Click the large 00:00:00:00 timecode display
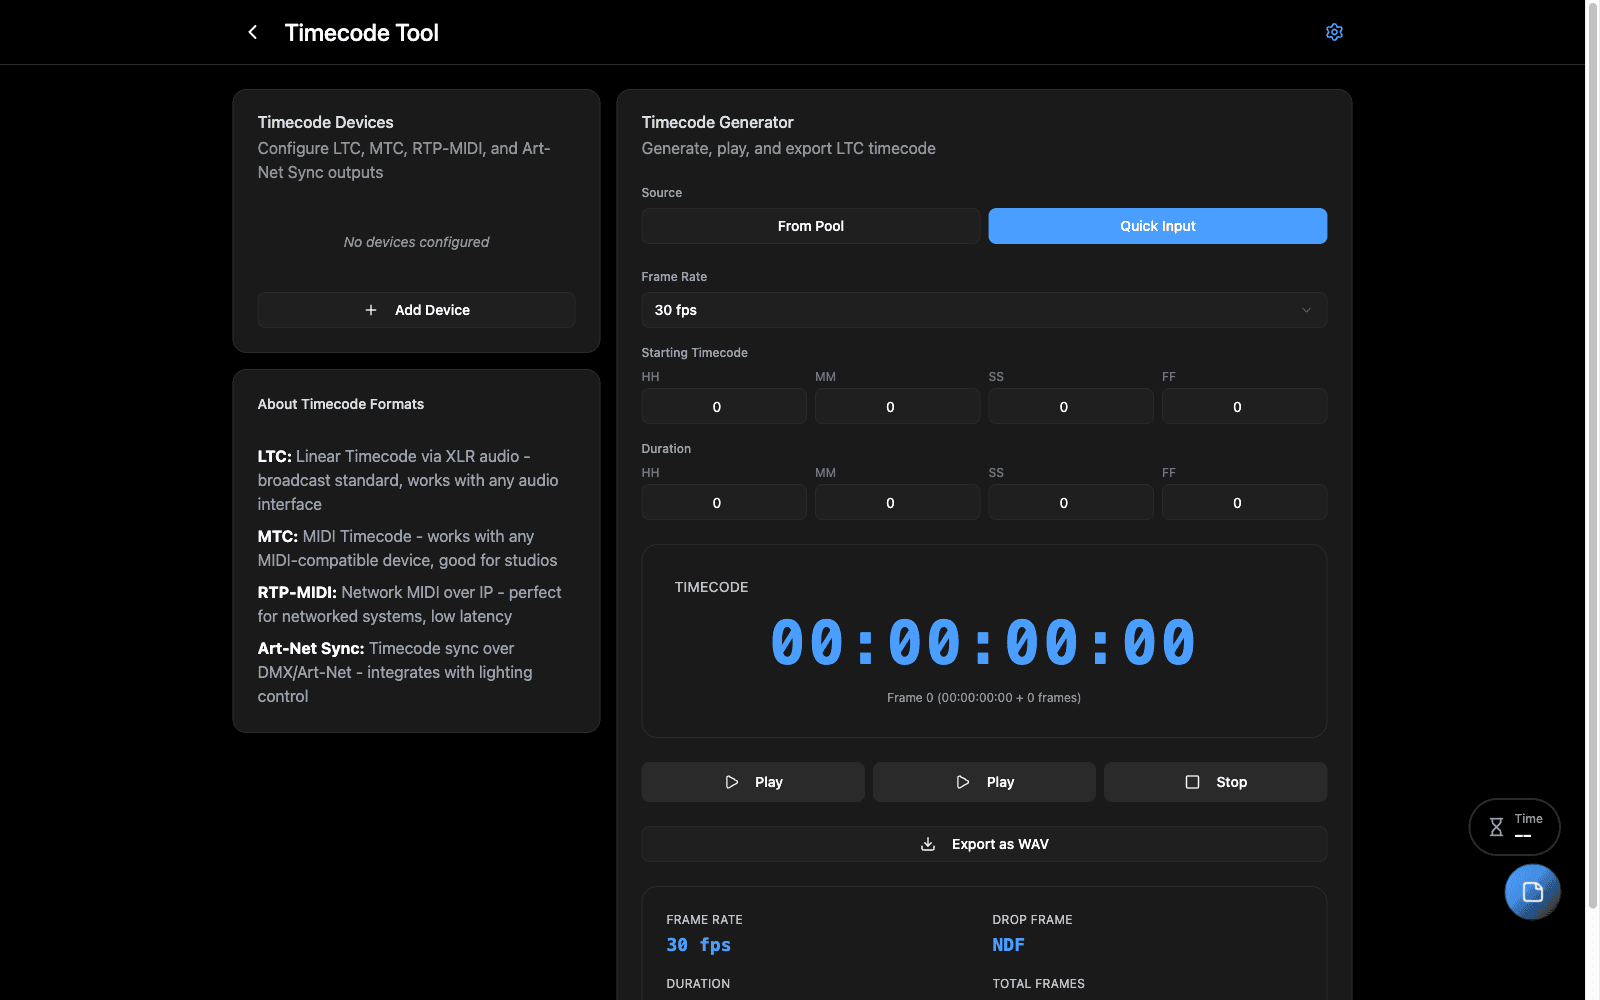1600x1000 pixels. [x=984, y=642]
